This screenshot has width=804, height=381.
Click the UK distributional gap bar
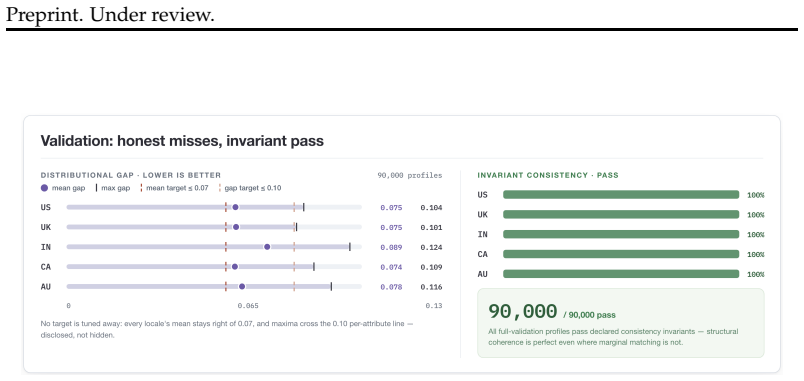click(x=214, y=227)
